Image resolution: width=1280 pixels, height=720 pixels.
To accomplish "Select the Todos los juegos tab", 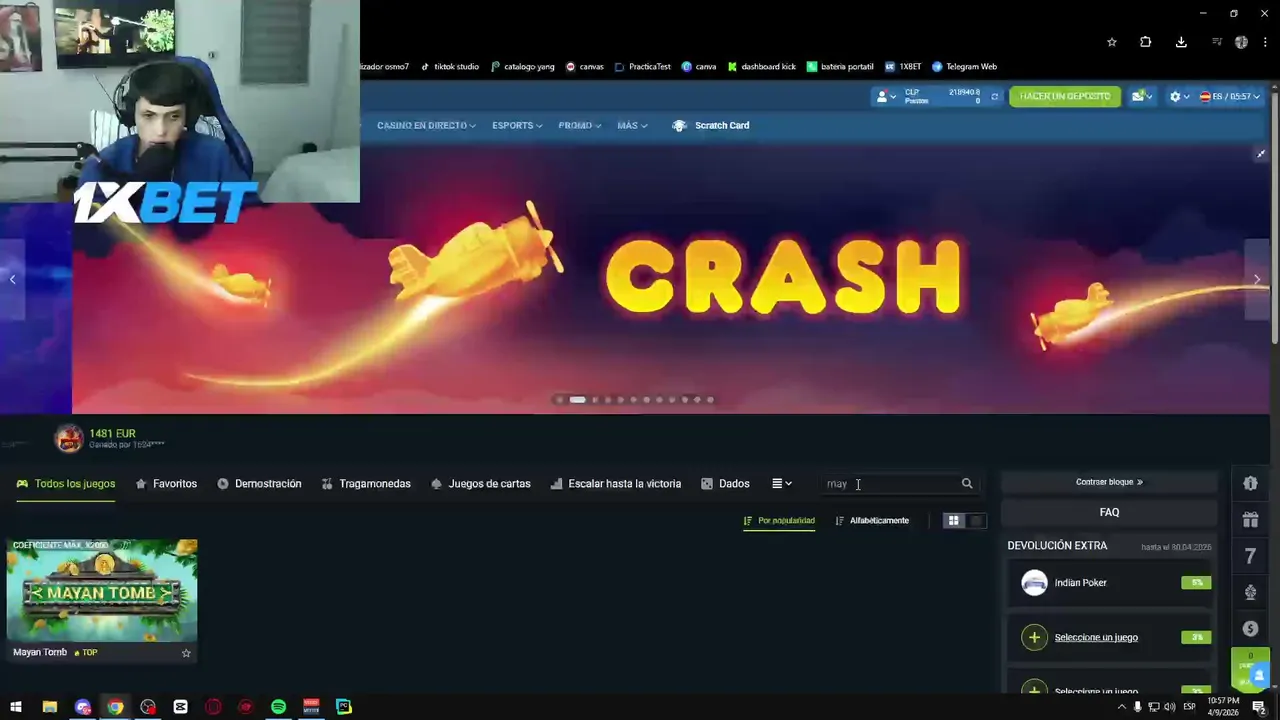I will tap(66, 484).
